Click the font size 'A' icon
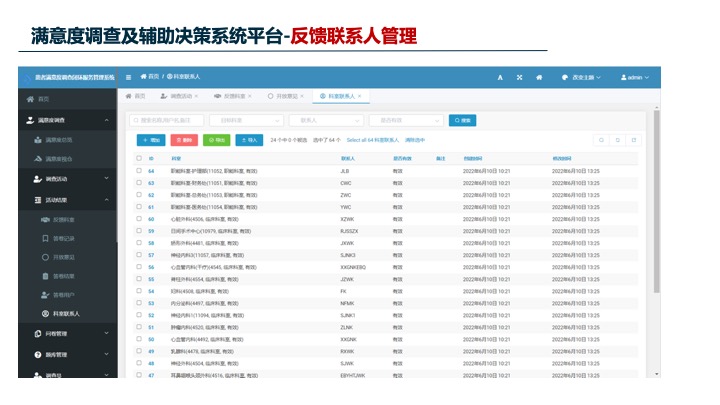The width and height of the screenshot is (720, 405). (501, 77)
